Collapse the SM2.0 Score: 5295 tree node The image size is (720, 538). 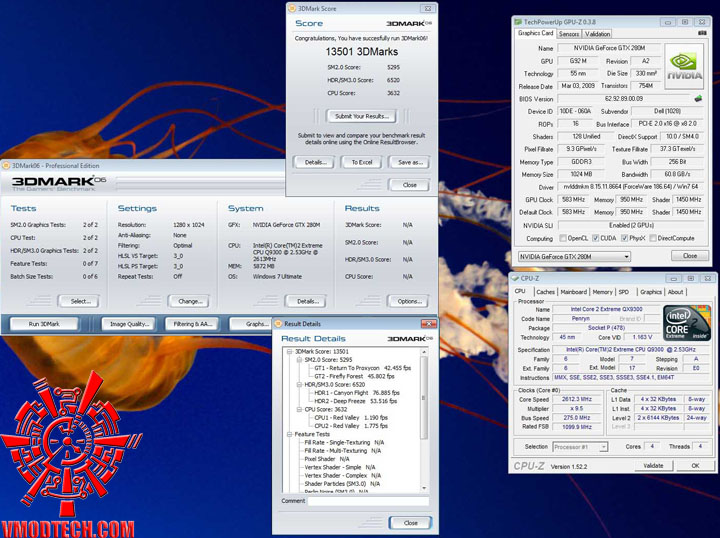pyautogui.click(x=299, y=360)
